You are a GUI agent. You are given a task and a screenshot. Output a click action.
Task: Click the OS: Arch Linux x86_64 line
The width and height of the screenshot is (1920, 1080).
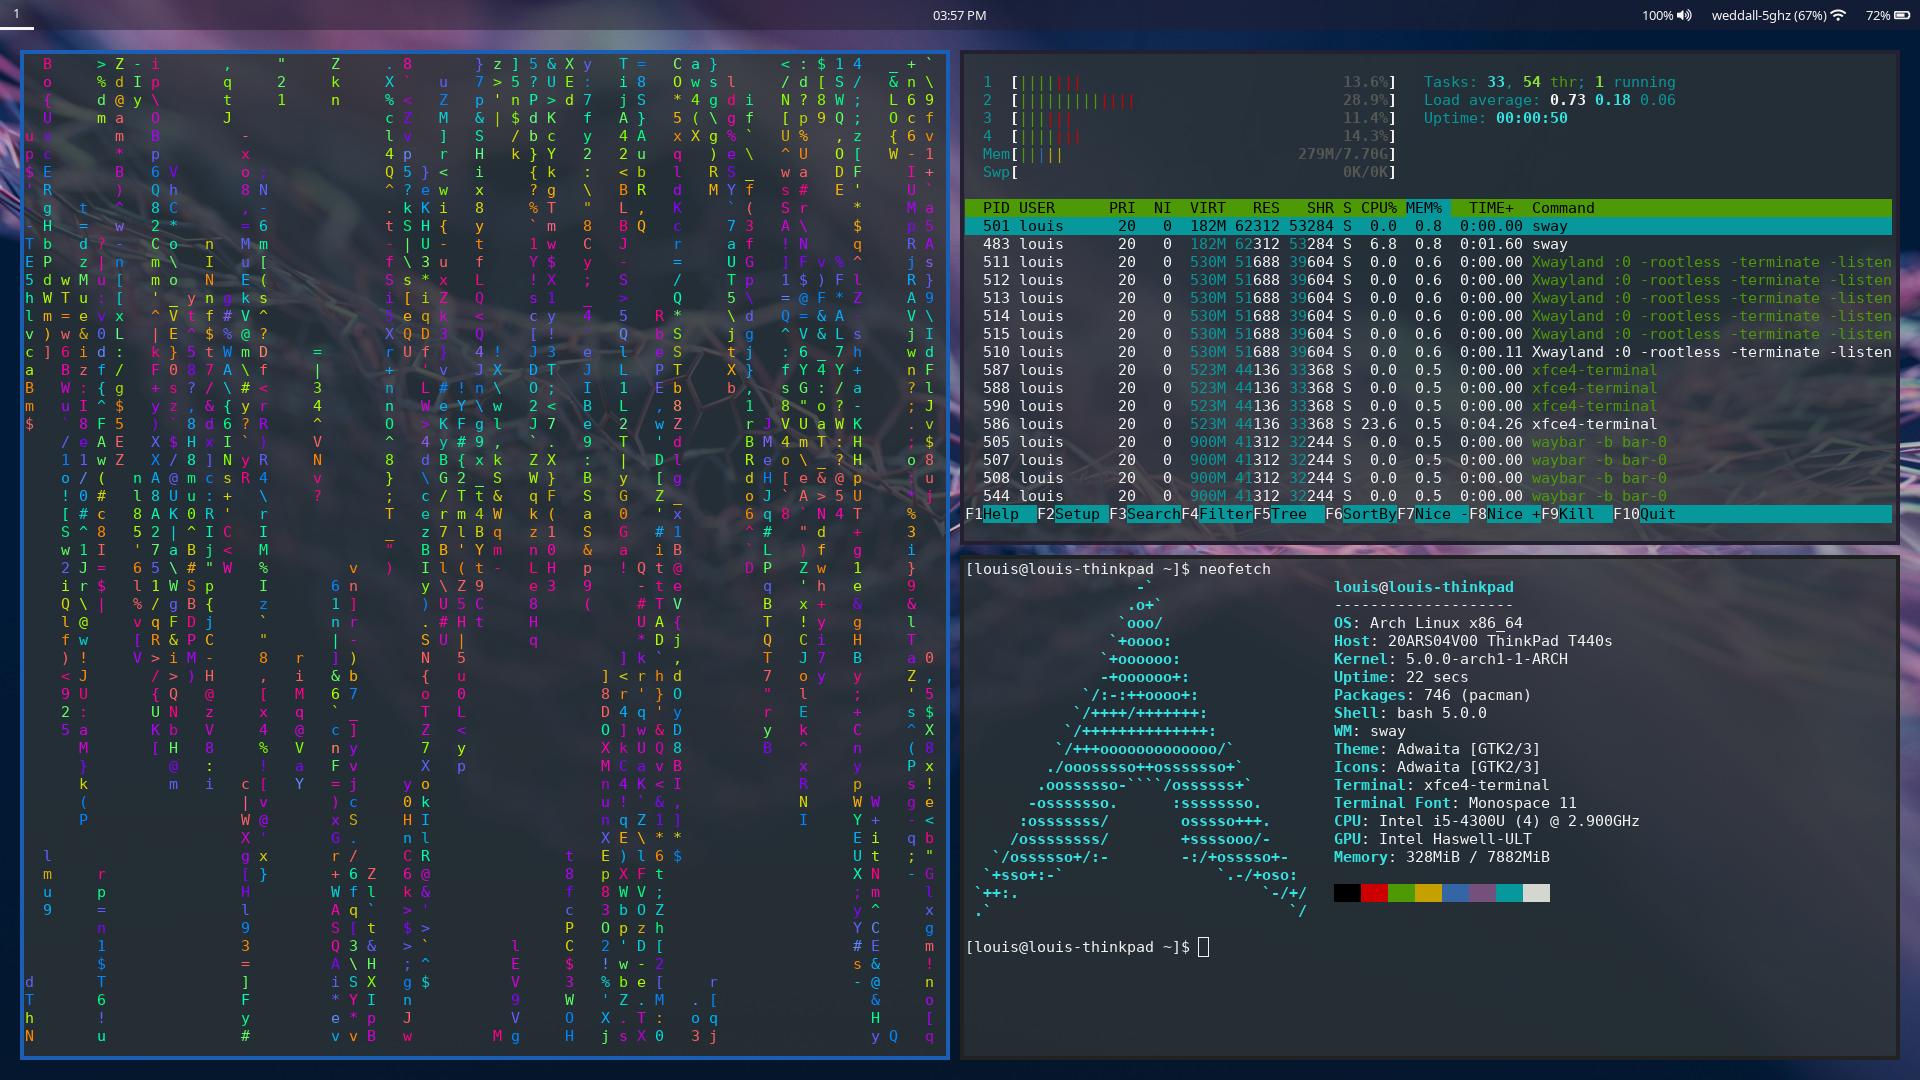click(x=1428, y=623)
